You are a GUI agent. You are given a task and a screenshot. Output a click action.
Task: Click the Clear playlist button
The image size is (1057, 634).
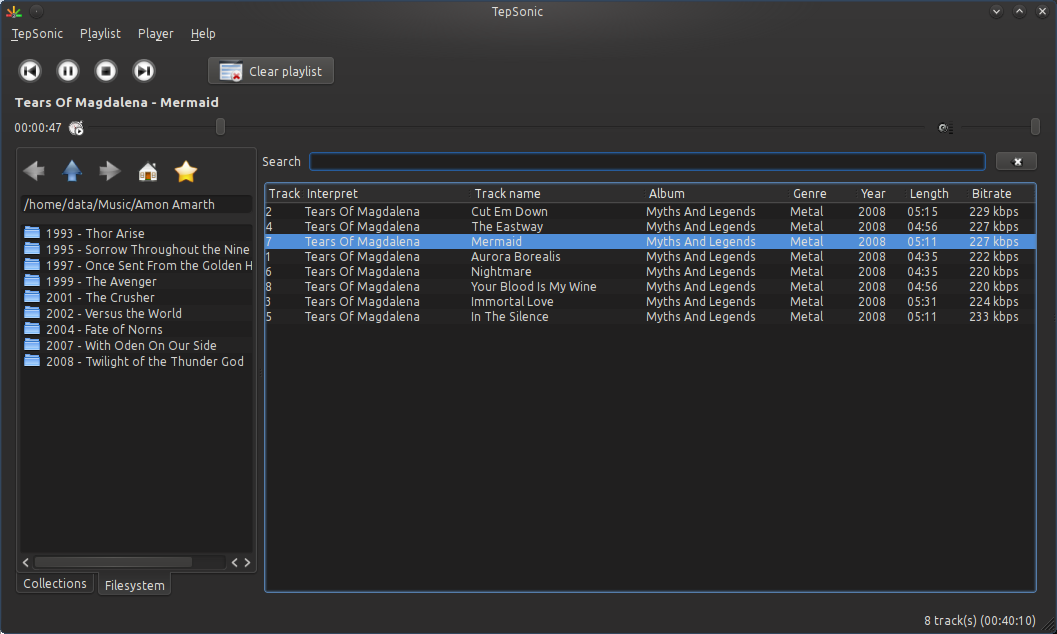[271, 71]
